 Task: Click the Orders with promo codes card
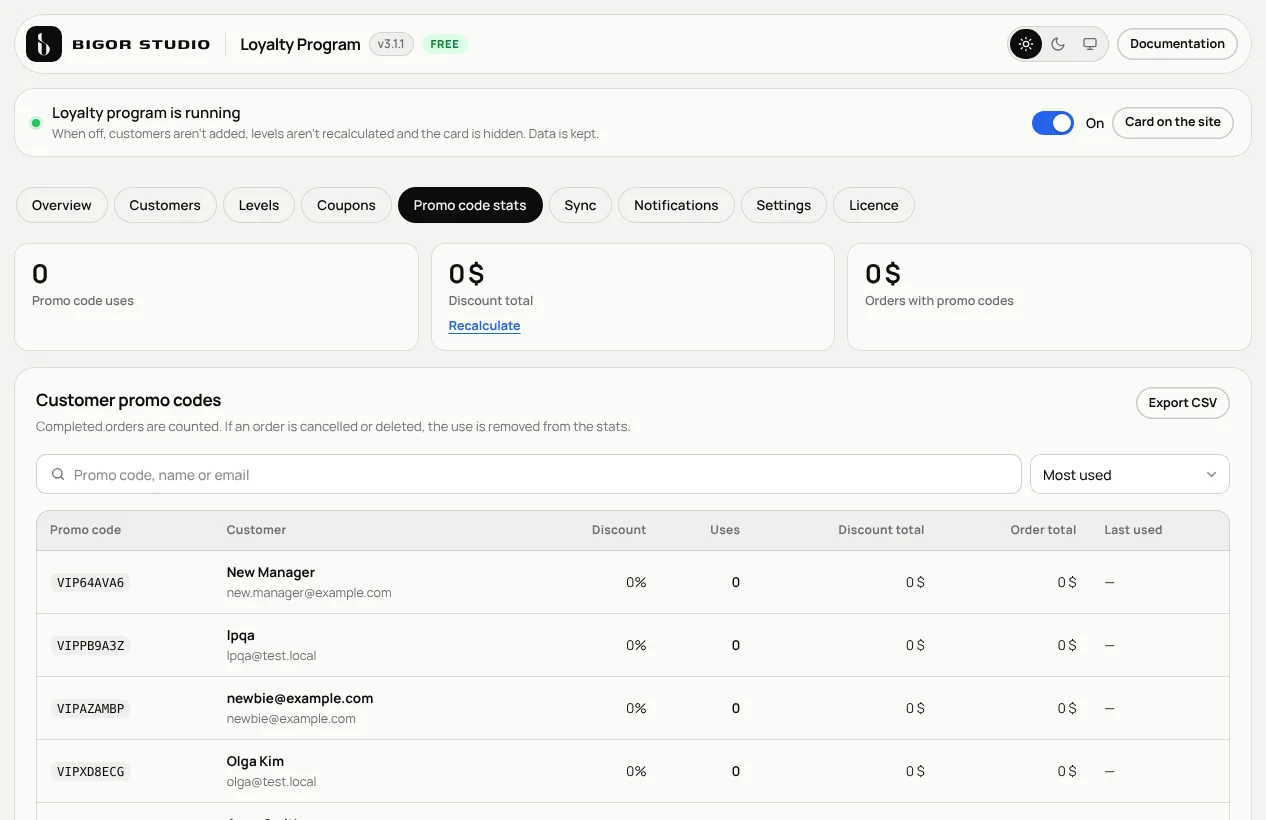pos(1049,297)
